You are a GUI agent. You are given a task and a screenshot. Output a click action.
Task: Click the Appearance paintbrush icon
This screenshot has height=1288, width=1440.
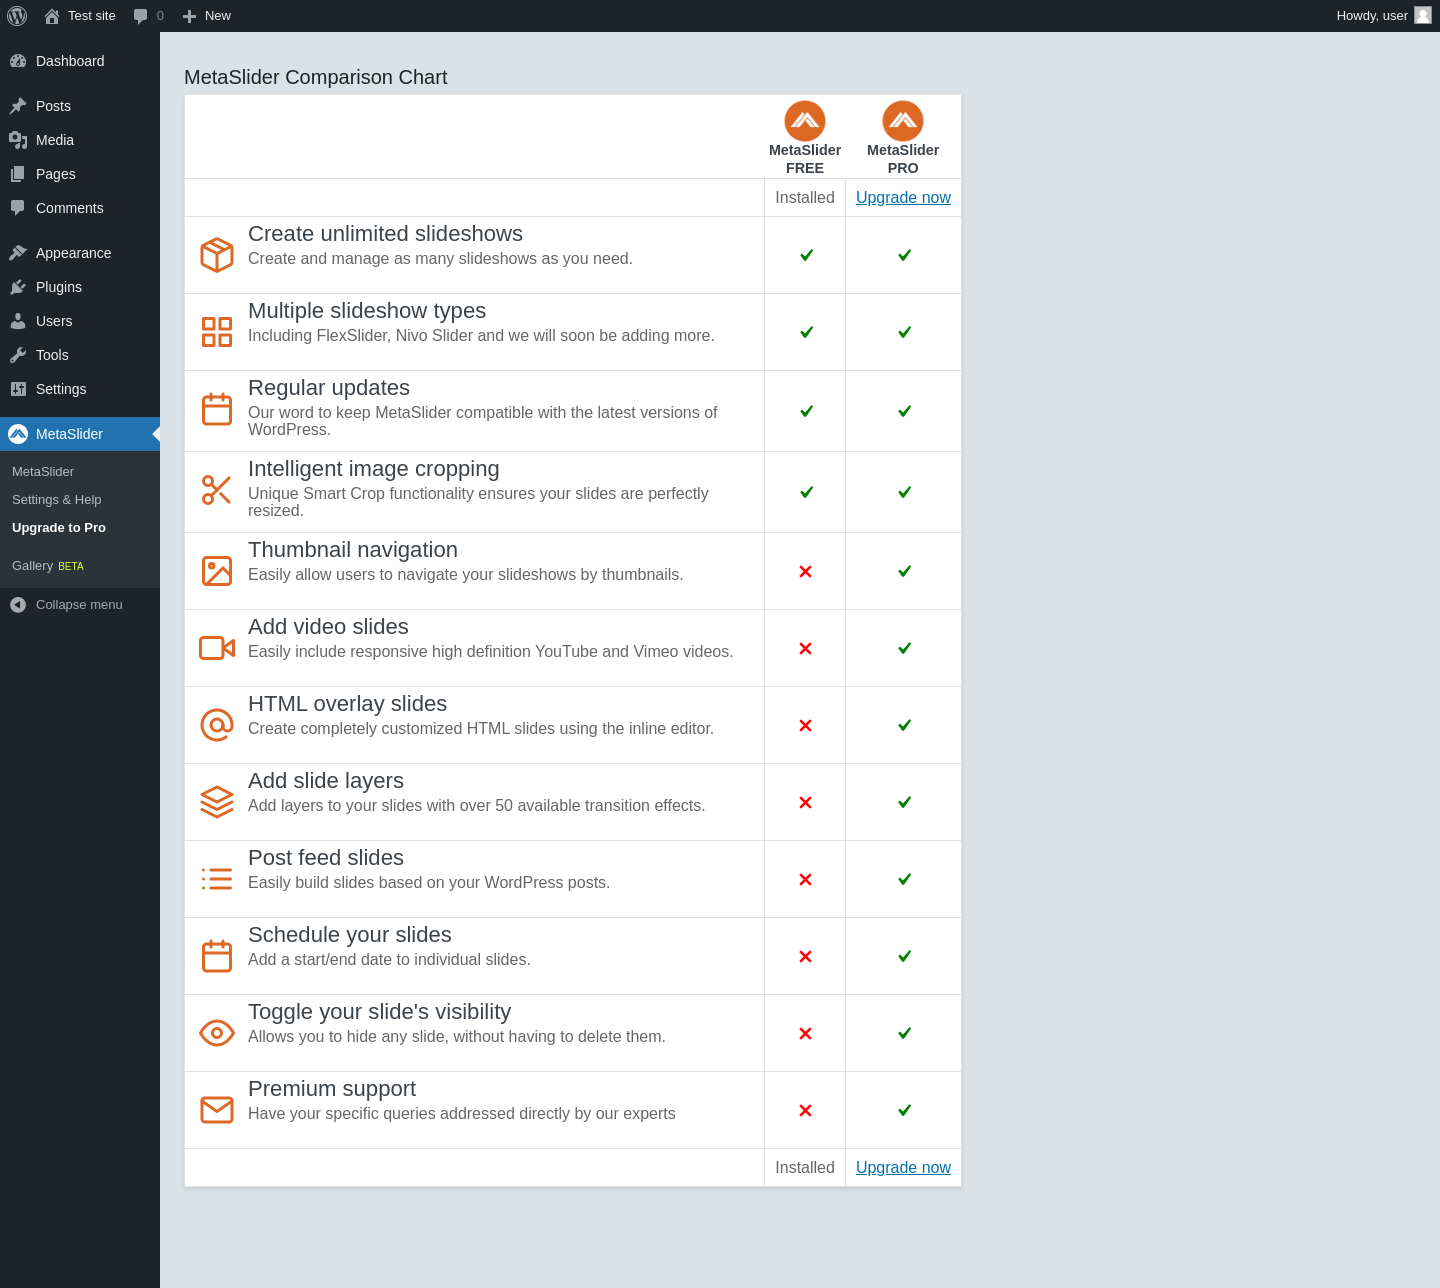pyautogui.click(x=18, y=253)
